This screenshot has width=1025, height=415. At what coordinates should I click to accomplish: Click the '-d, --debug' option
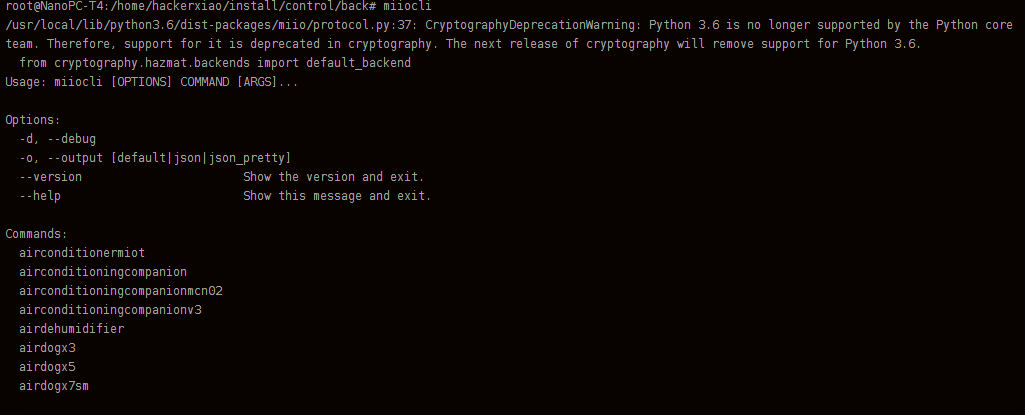(58, 139)
